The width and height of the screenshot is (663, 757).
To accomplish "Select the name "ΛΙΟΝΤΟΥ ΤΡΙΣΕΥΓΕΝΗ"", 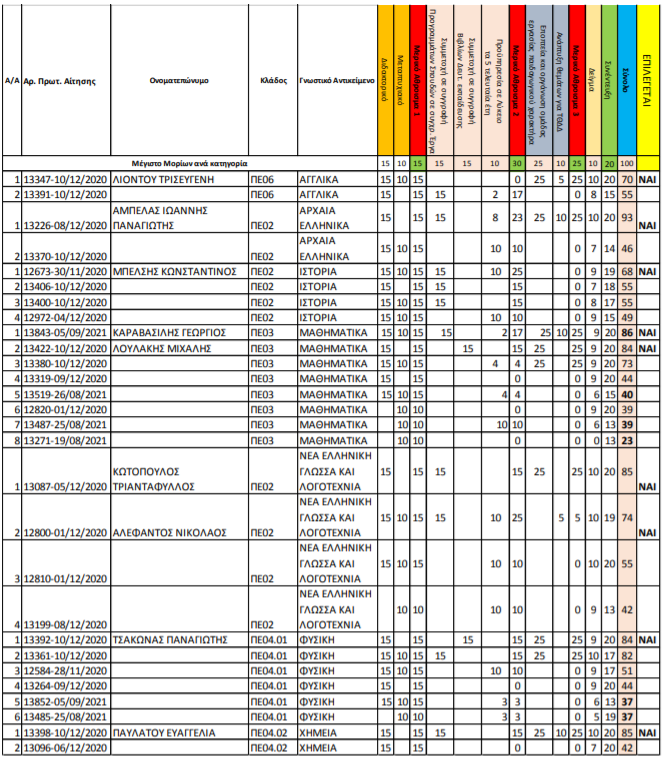I will pyautogui.click(x=163, y=180).
